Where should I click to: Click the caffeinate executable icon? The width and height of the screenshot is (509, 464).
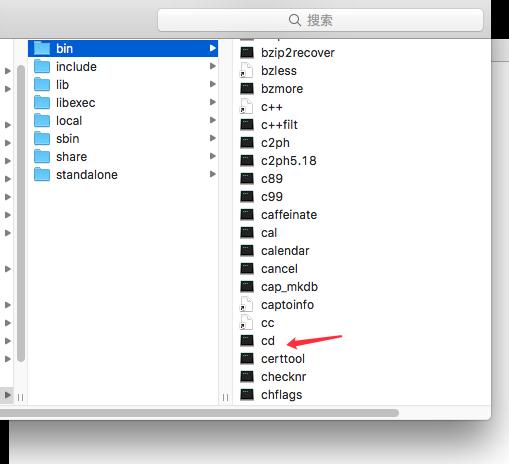click(247, 214)
